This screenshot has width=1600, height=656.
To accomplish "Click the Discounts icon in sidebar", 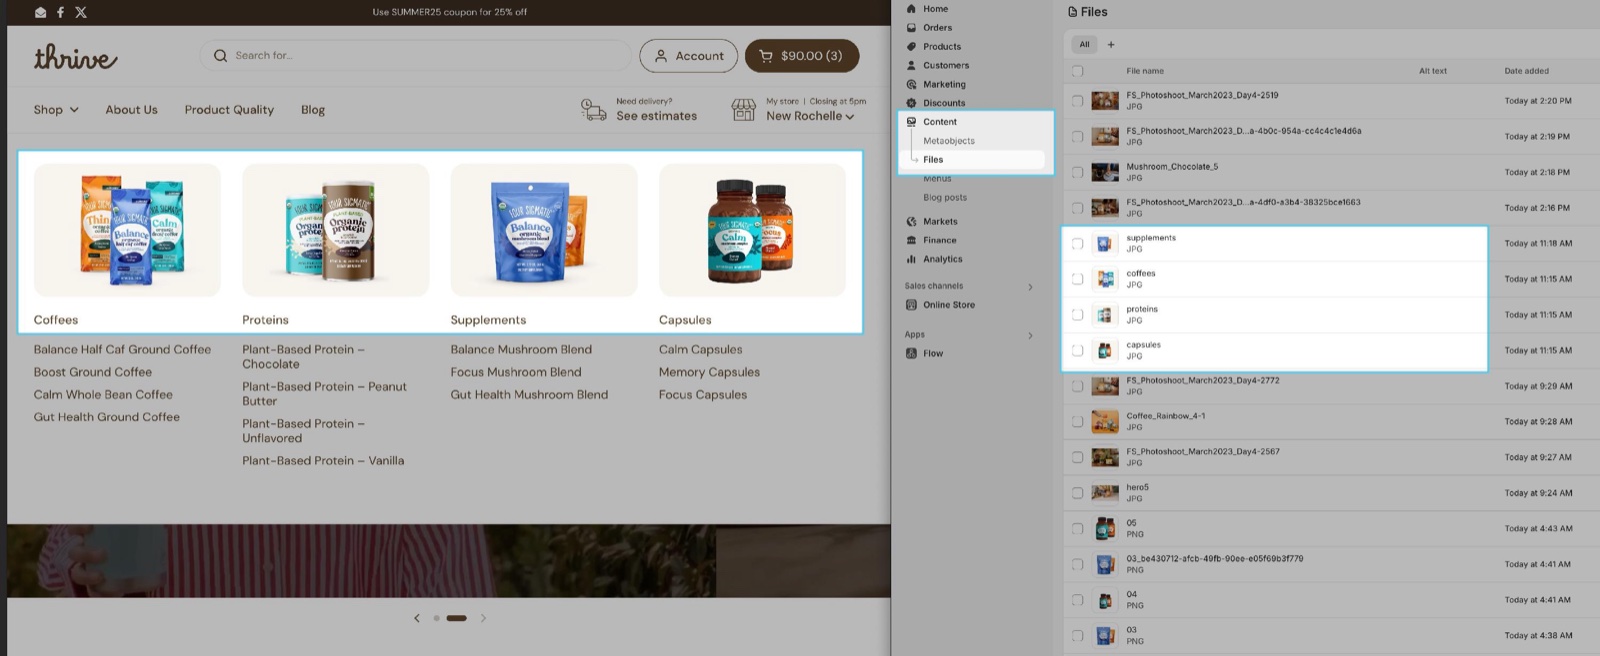I will [911, 103].
